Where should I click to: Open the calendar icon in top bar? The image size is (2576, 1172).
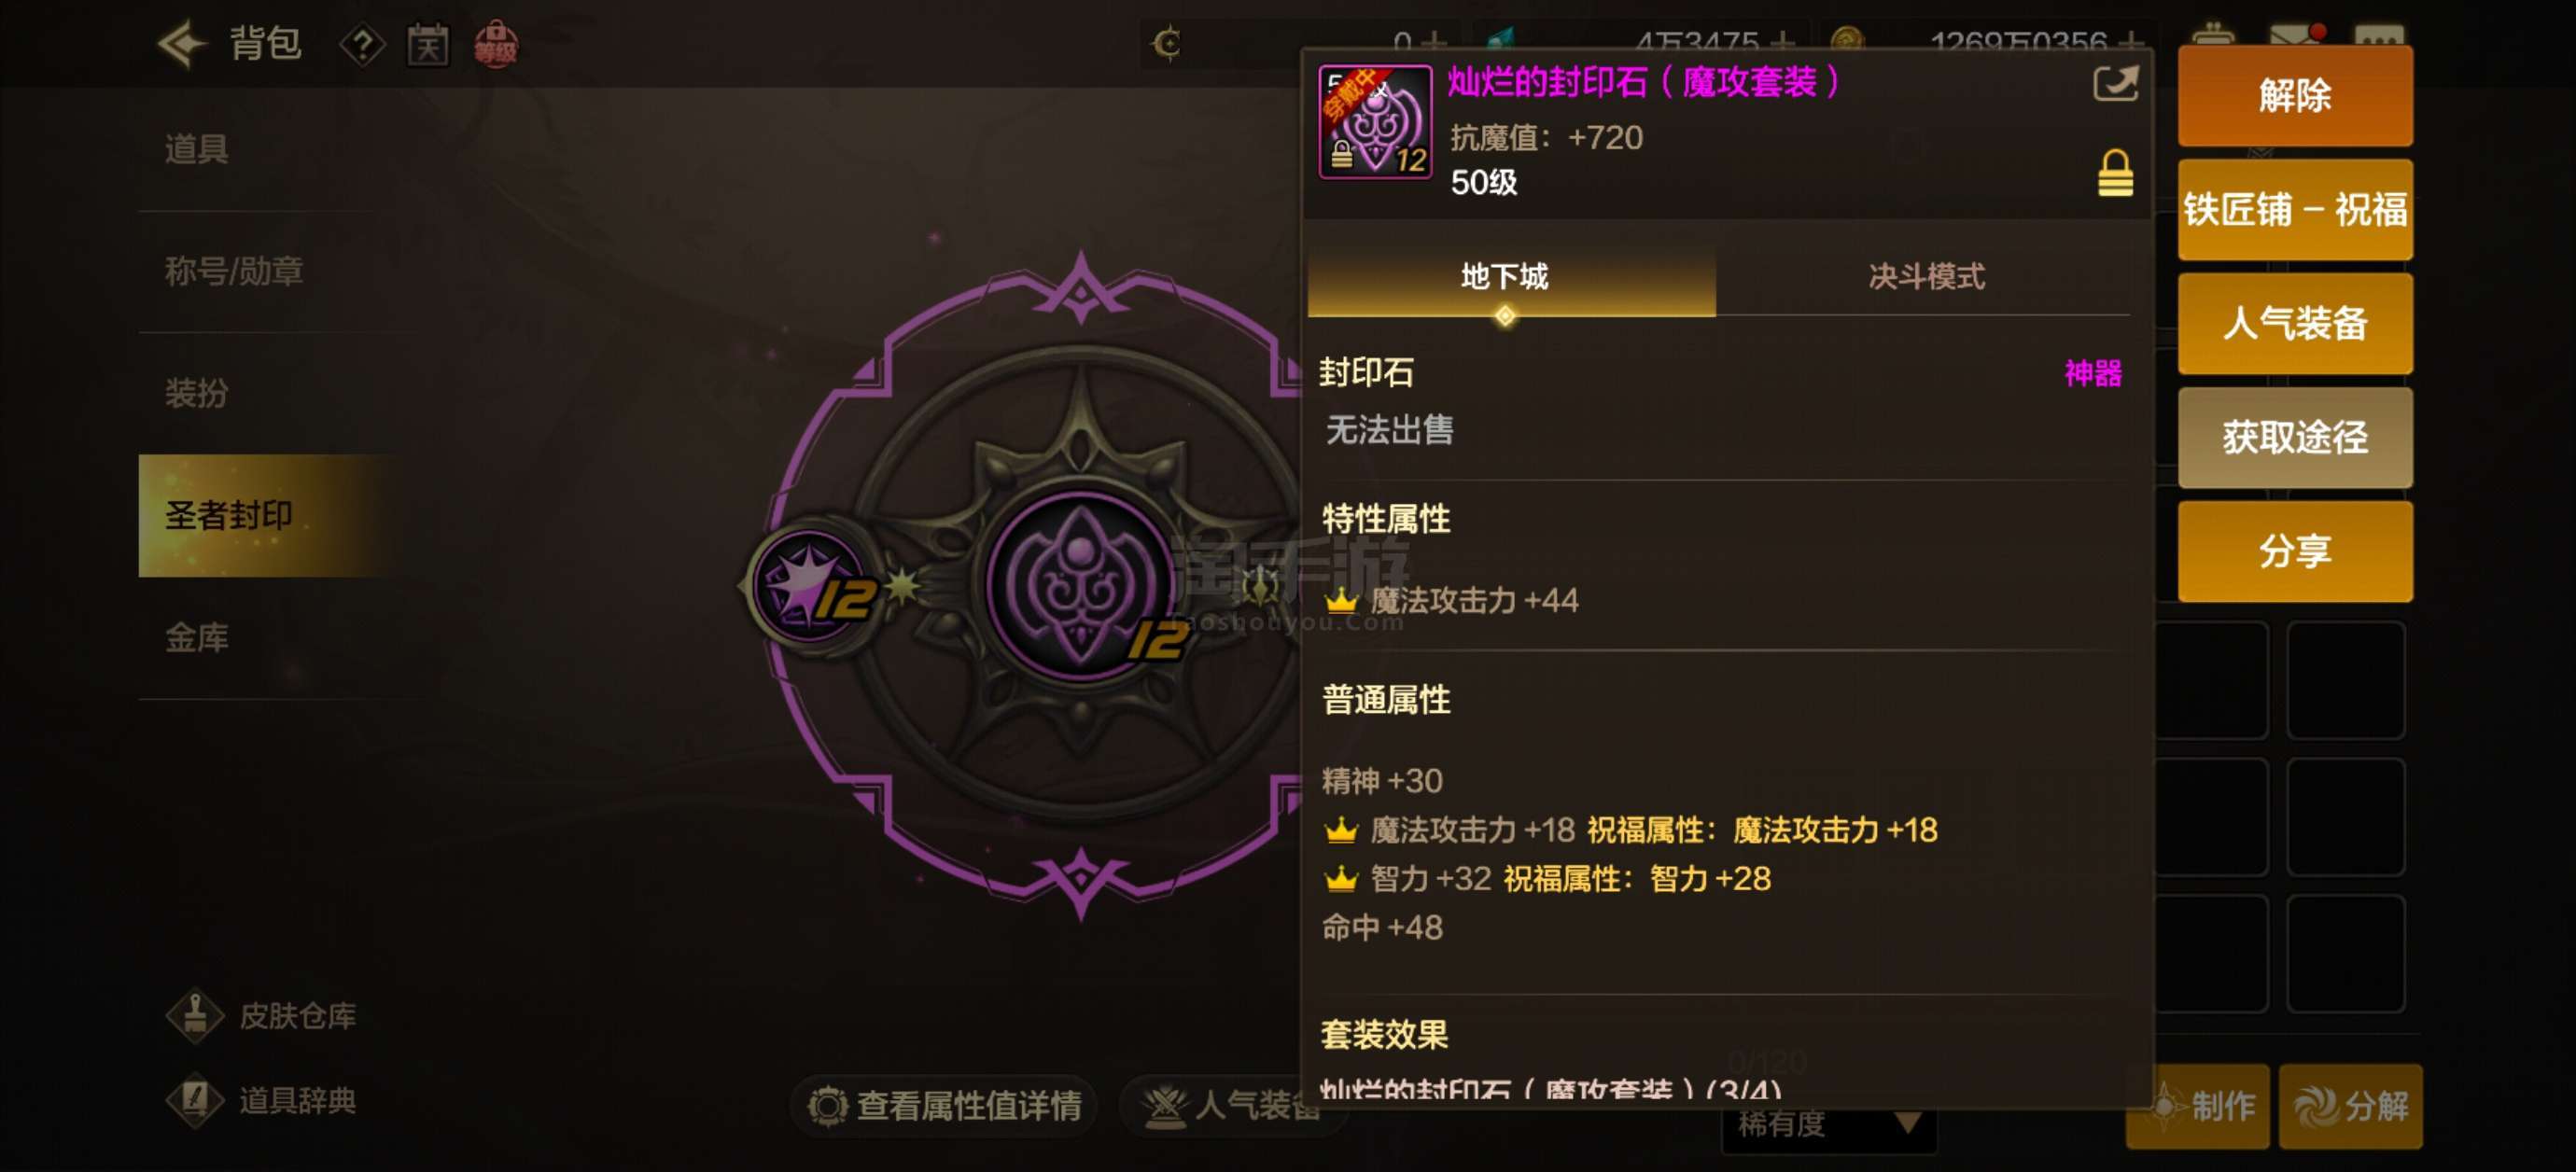coord(427,45)
